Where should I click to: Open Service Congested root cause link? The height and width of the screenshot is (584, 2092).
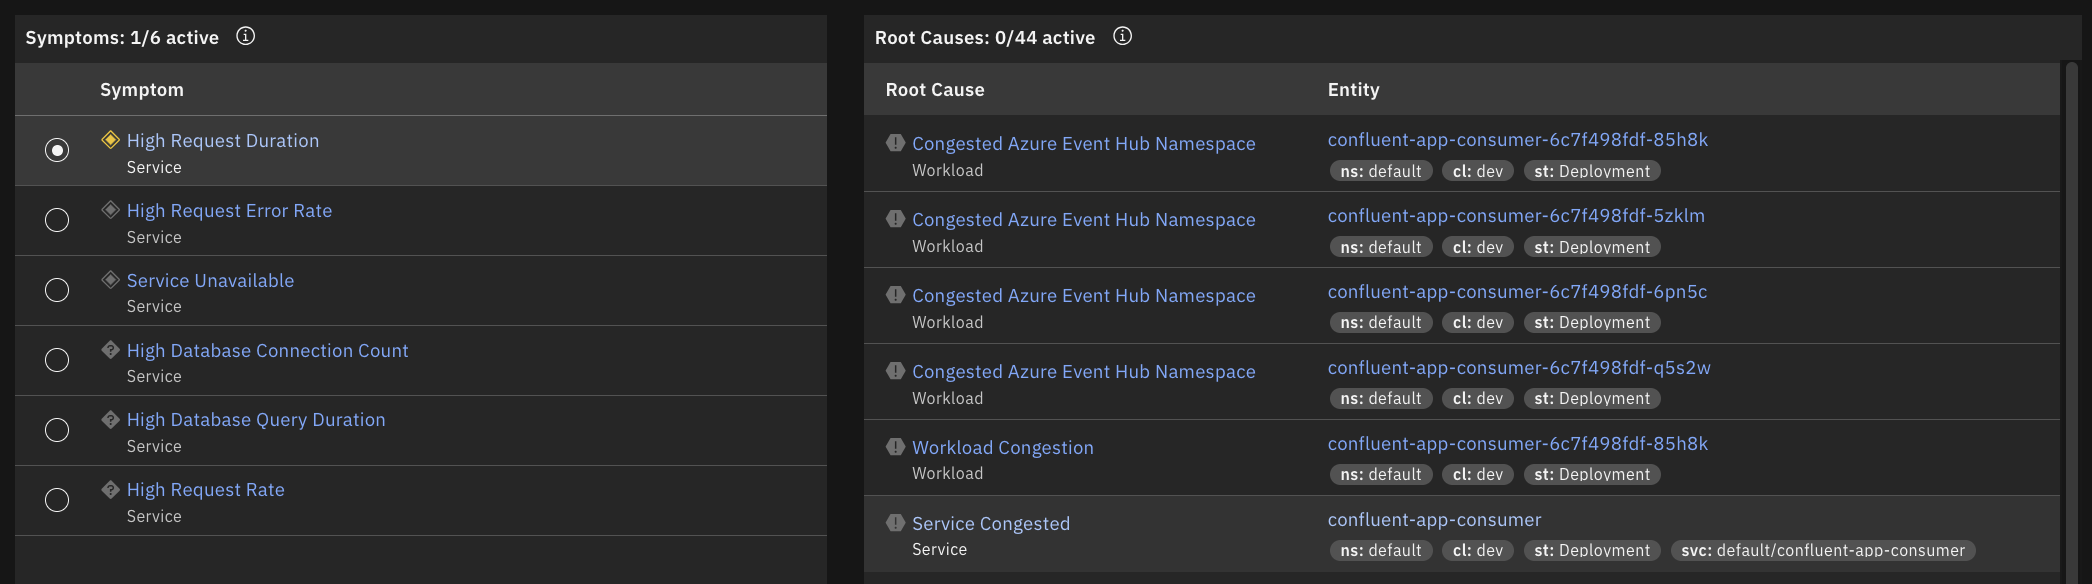coord(990,524)
